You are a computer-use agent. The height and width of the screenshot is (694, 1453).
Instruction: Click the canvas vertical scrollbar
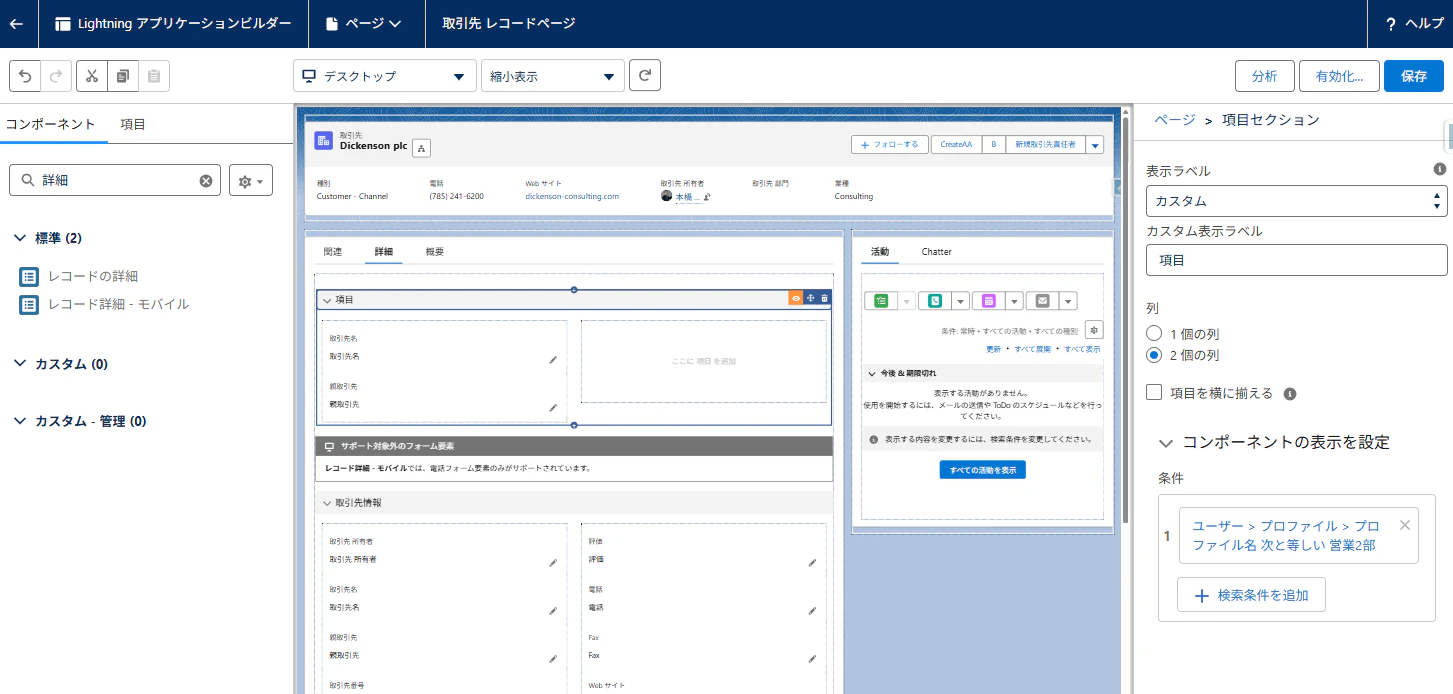pyautogui.click(x=1126, y=320)
